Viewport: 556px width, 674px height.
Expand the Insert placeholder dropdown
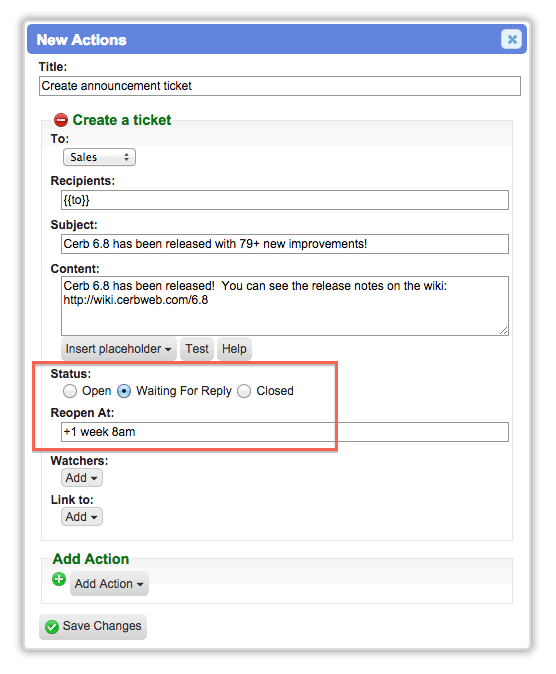click(x=118, y=349)
